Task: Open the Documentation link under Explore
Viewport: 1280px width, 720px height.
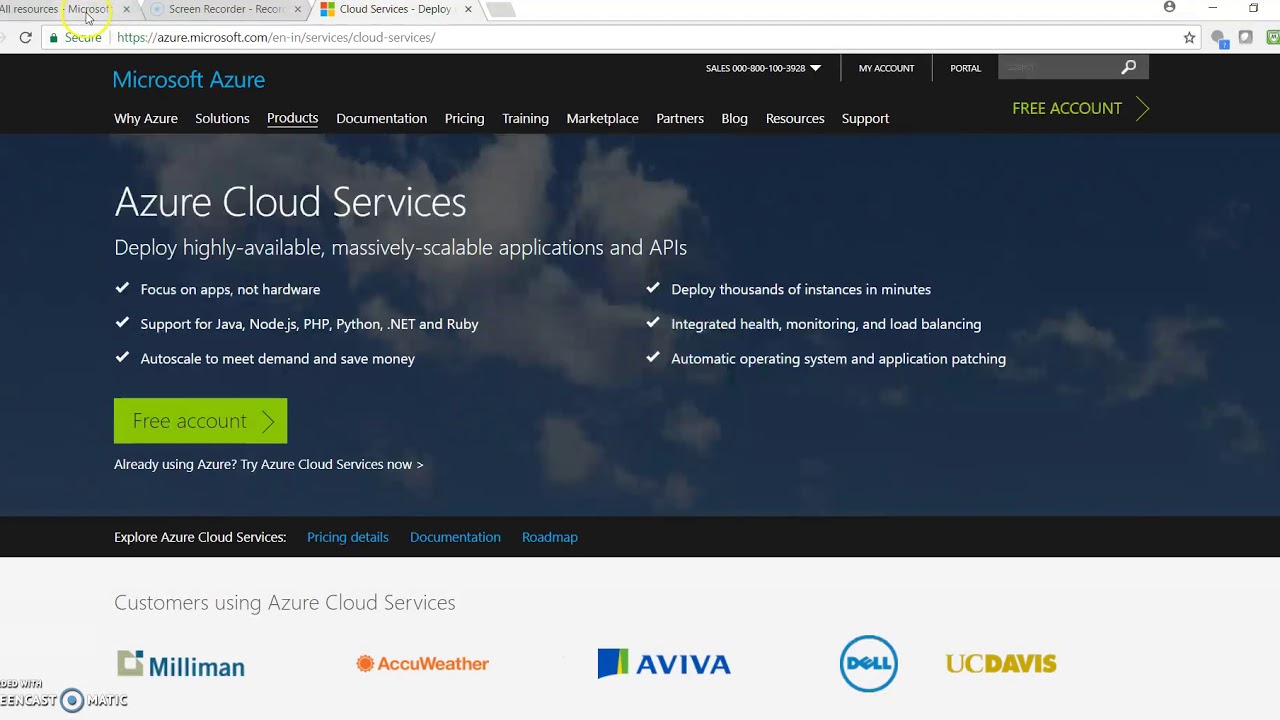Action: [x=455, y=537]
